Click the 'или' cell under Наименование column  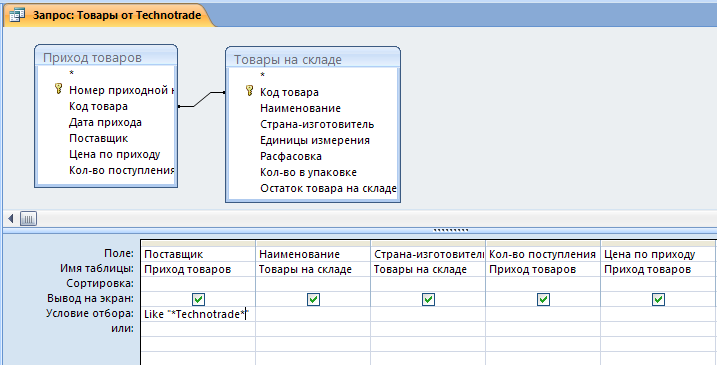click(313, 329)
